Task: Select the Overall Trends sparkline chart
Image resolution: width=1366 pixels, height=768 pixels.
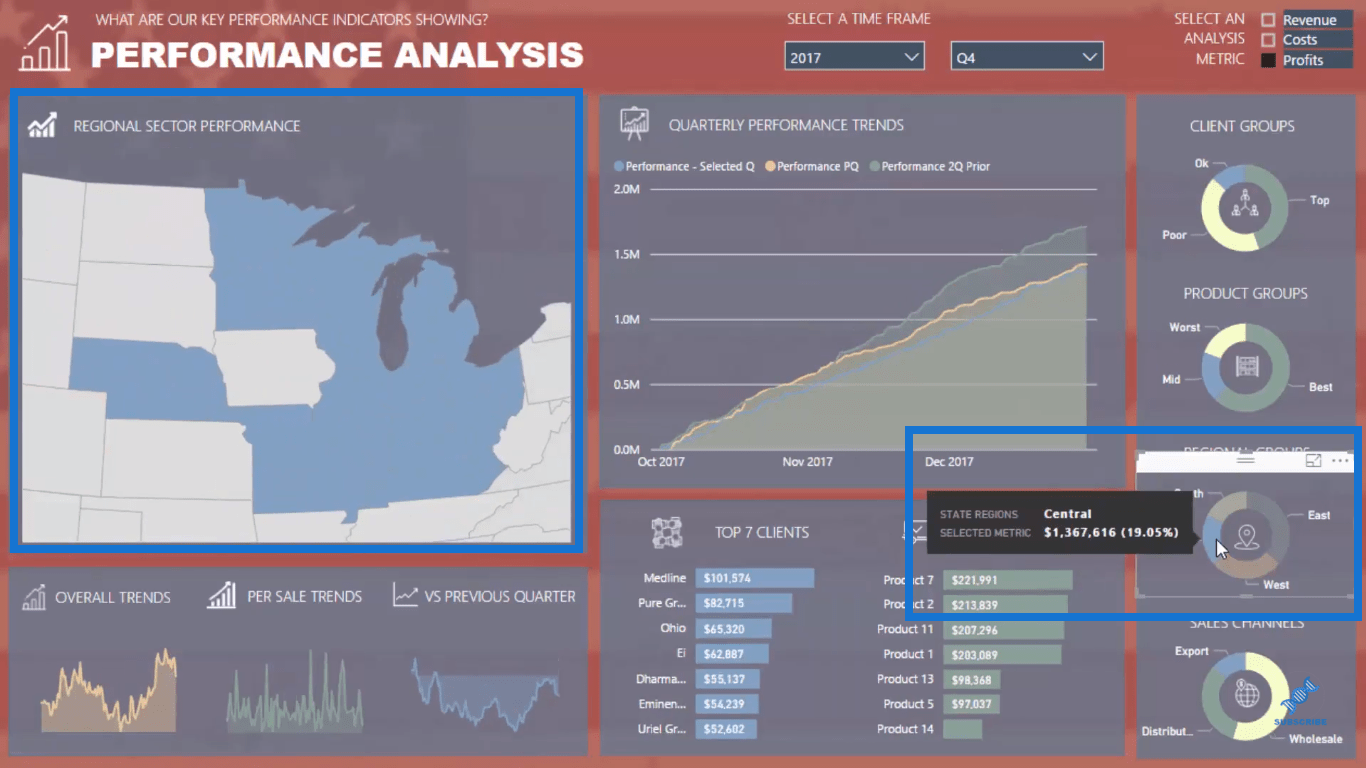Action: [x=108, y=690]
